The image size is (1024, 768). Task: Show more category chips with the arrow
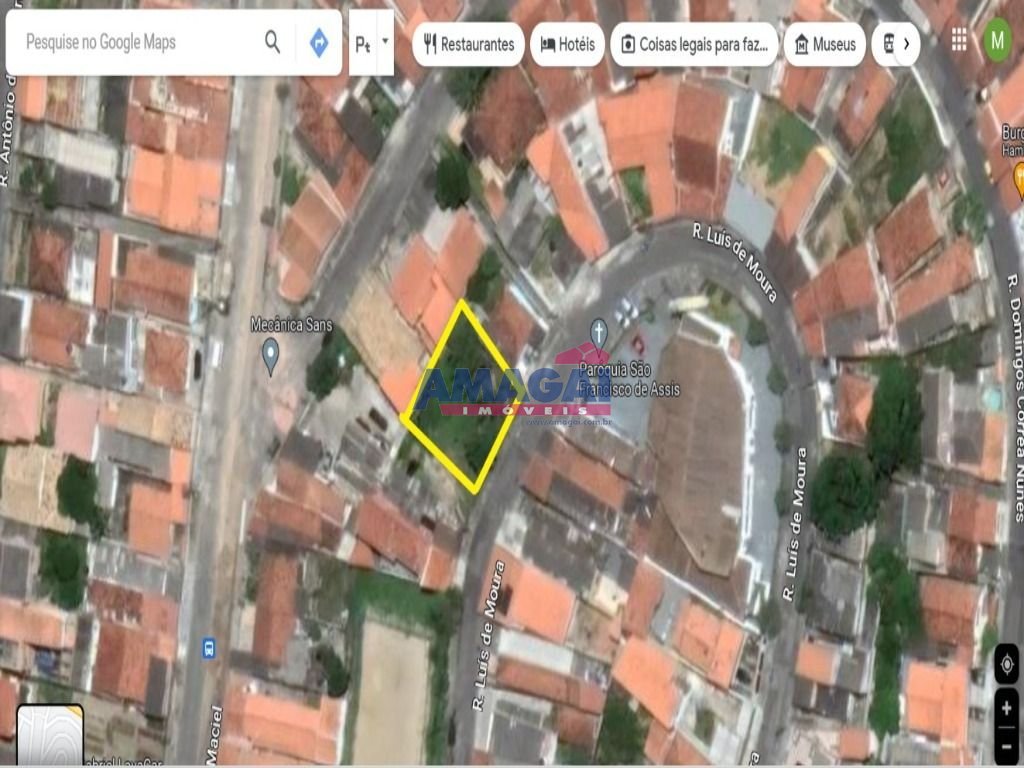tap(906, 44)
